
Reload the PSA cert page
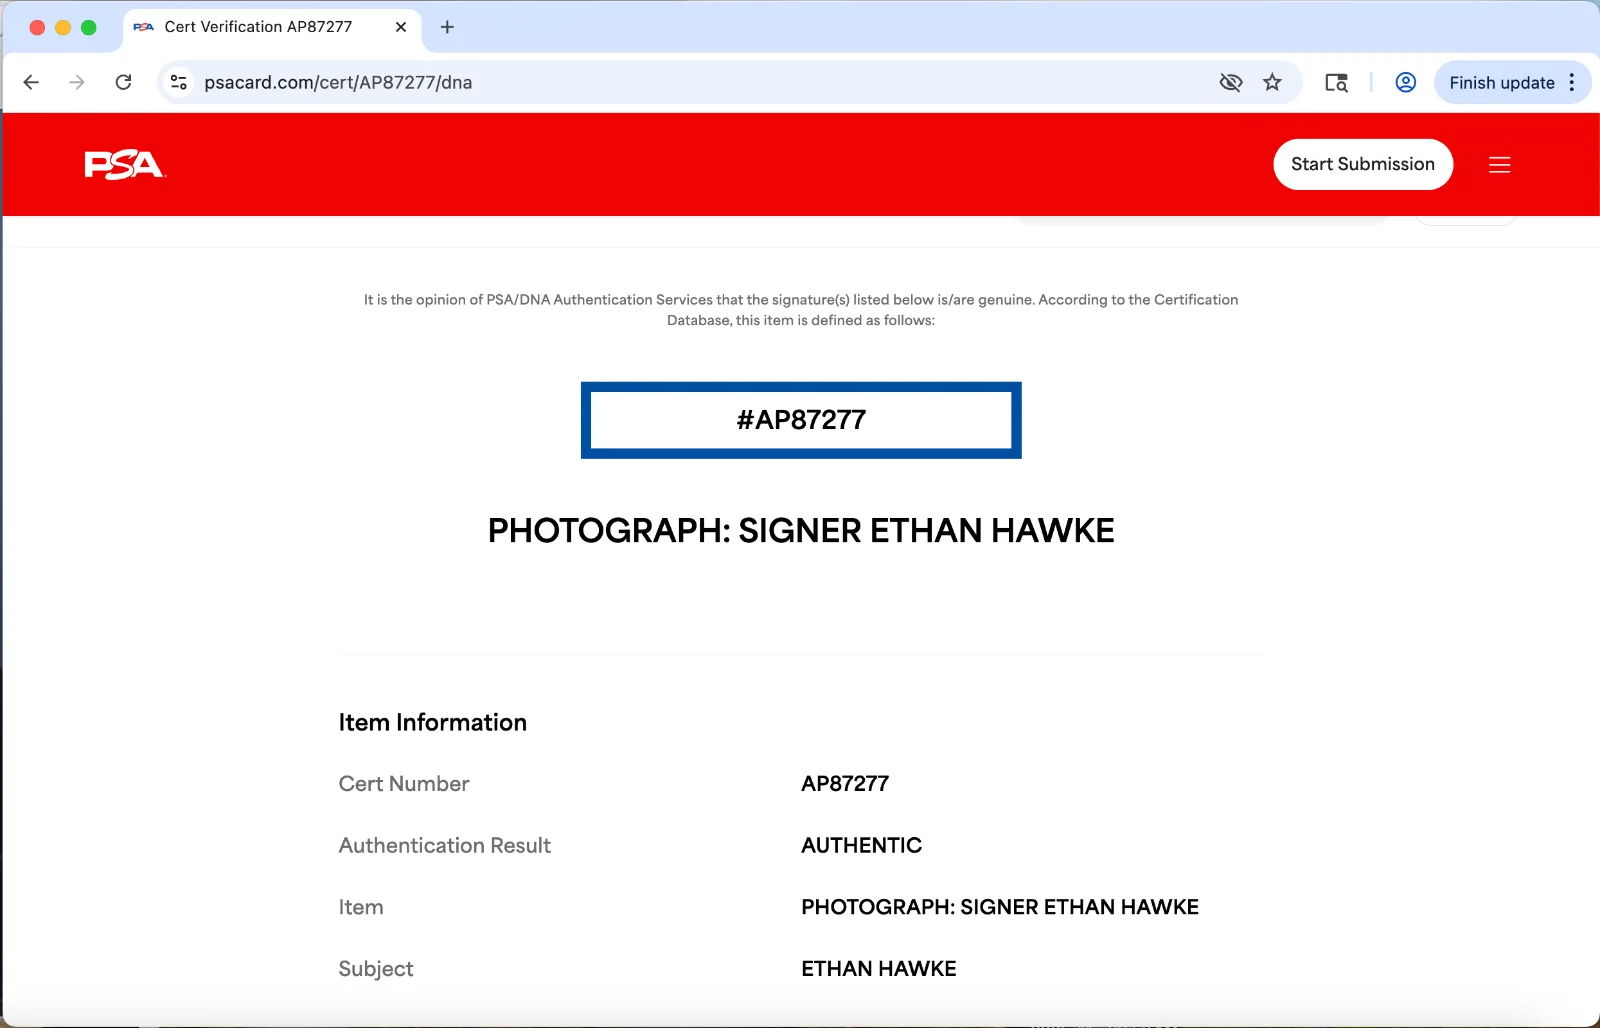123,82
